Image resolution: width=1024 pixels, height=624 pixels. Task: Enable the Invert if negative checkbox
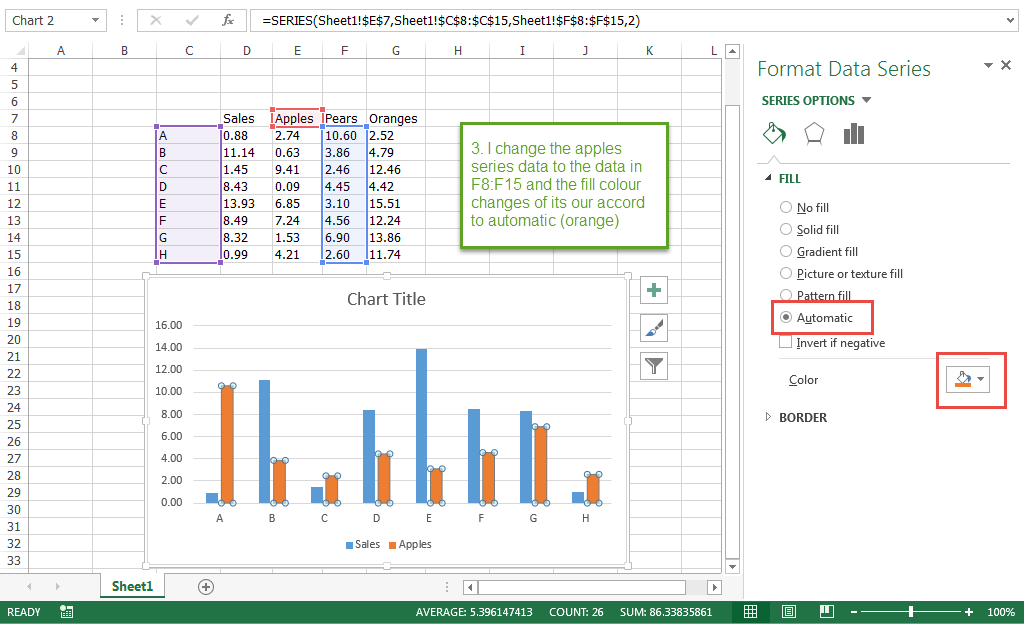[786, 342]
